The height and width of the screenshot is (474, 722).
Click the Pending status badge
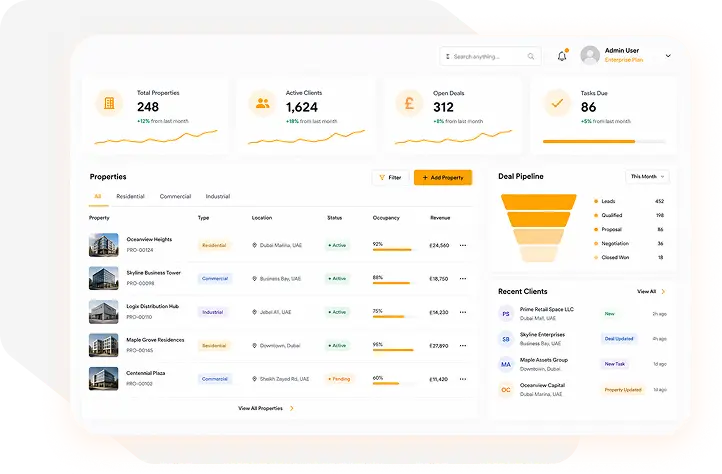pos(339,379)
